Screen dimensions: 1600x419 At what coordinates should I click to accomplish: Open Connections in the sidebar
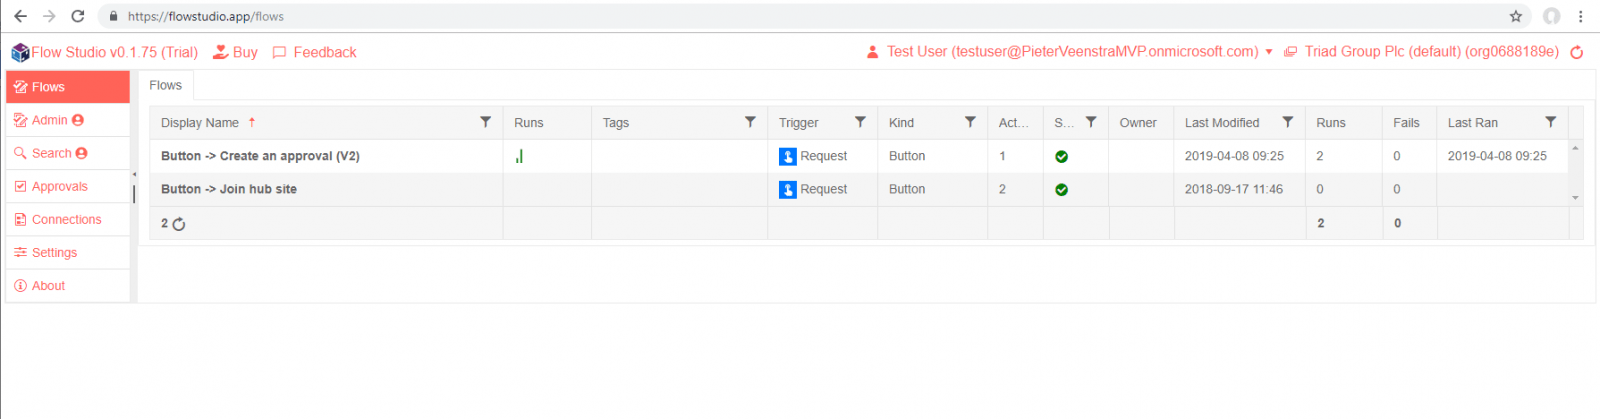coord(68,219)
